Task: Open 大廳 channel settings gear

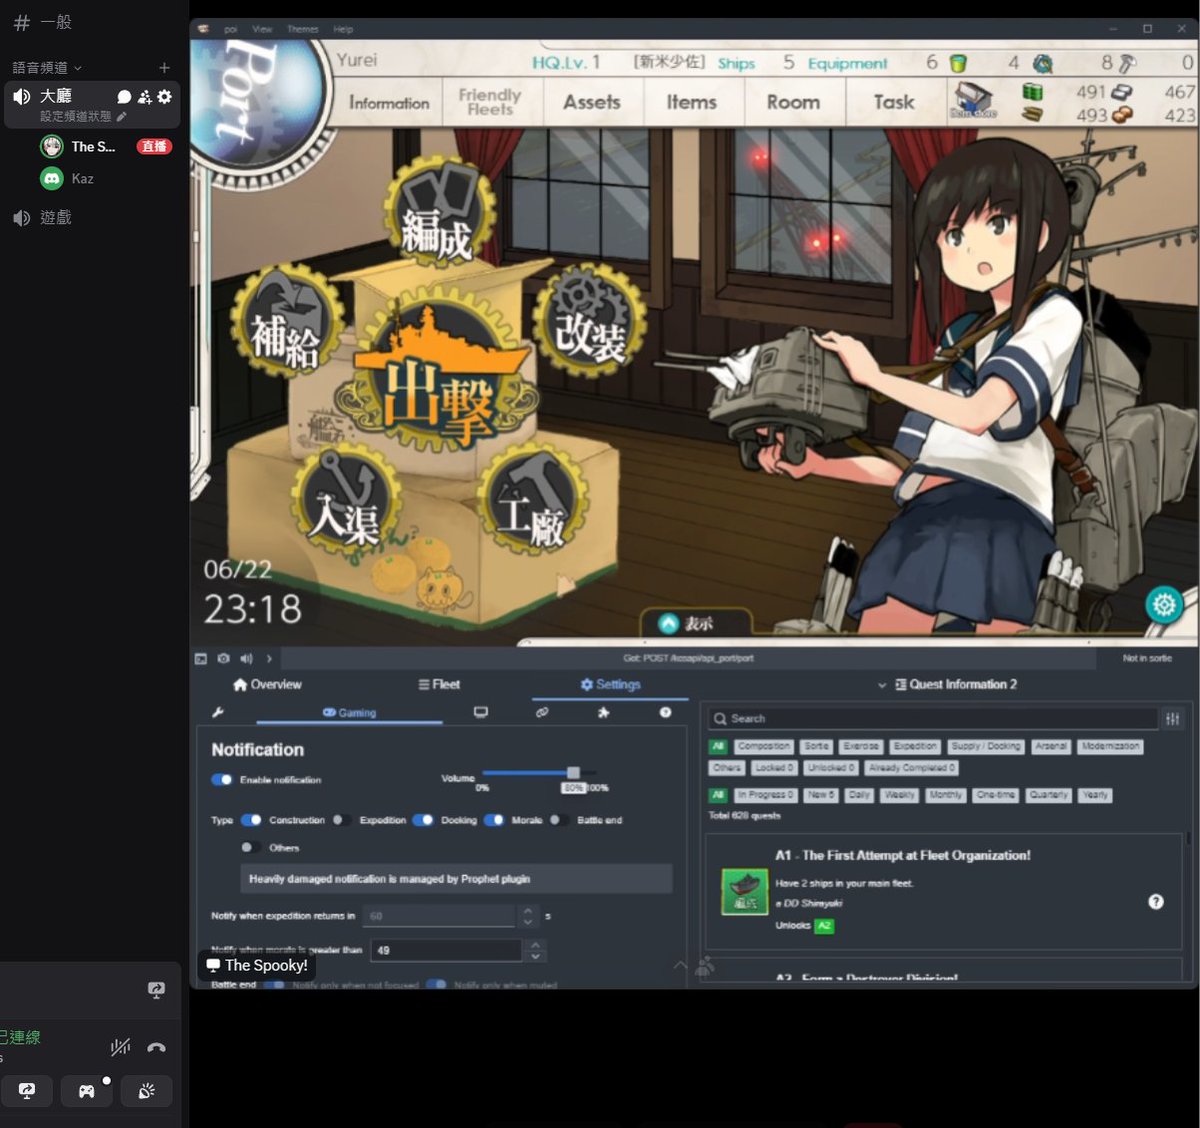Action: click(165, 97)
